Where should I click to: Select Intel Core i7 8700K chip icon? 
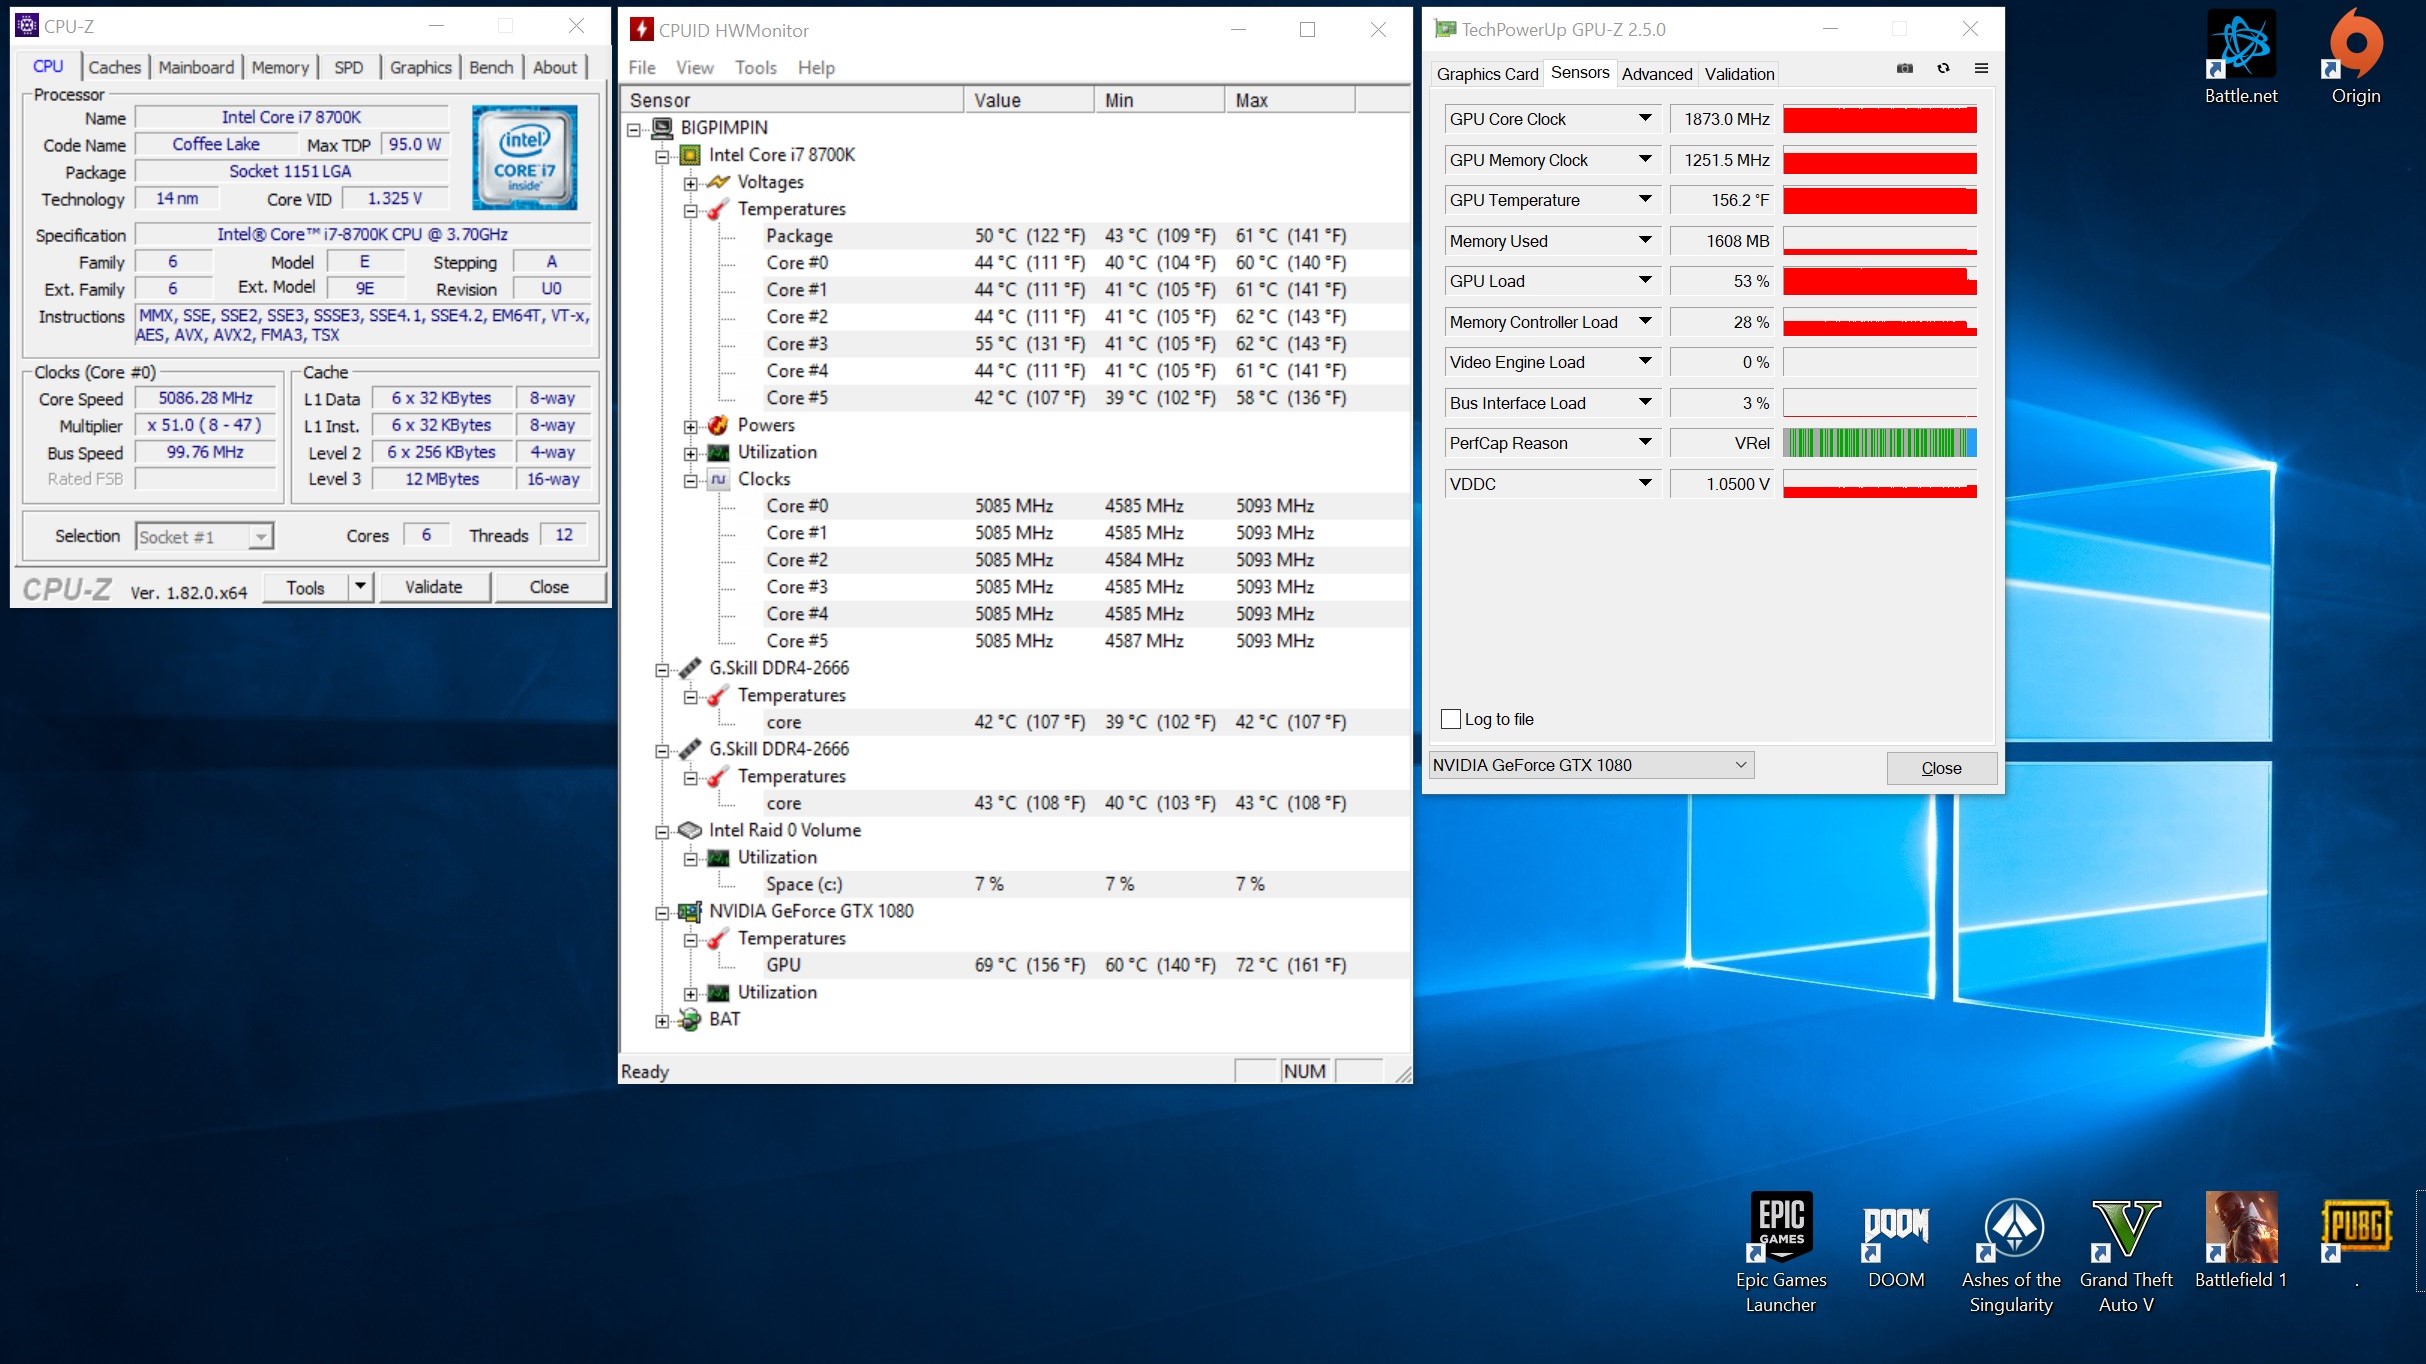pyautogui.click(x=690, y=155)
